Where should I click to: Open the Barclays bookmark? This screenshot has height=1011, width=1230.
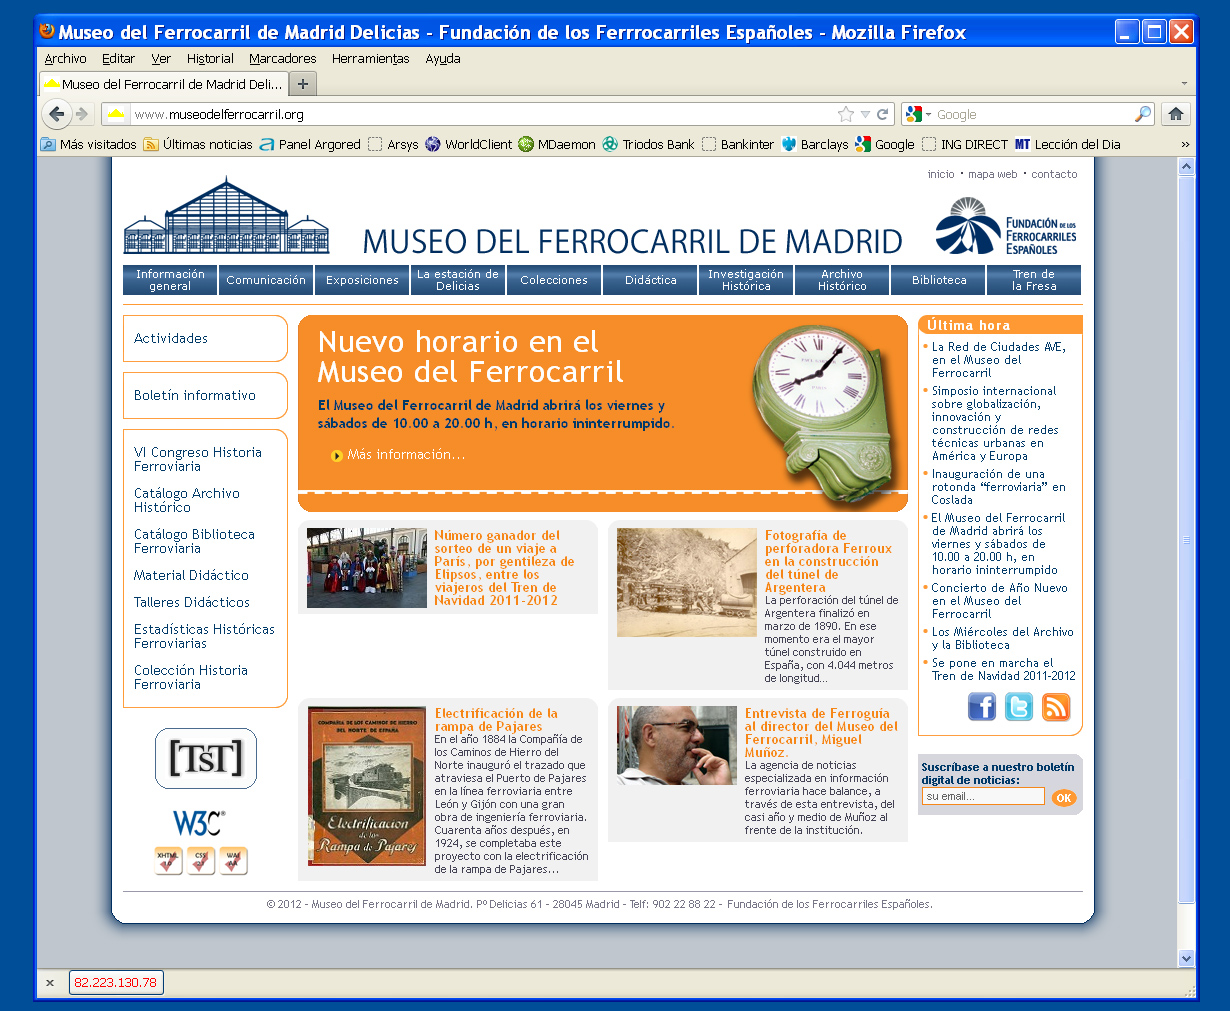point(815,144)
